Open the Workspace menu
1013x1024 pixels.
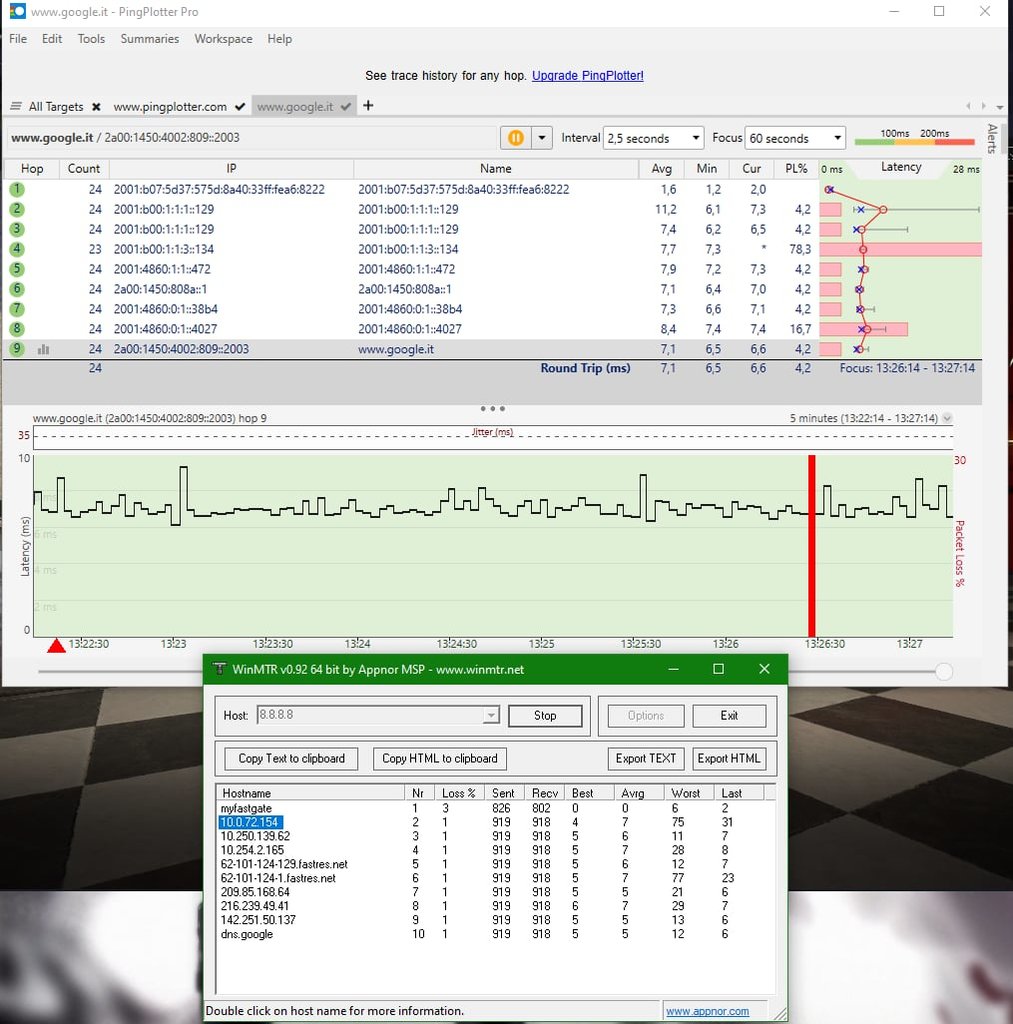[223, 39]
